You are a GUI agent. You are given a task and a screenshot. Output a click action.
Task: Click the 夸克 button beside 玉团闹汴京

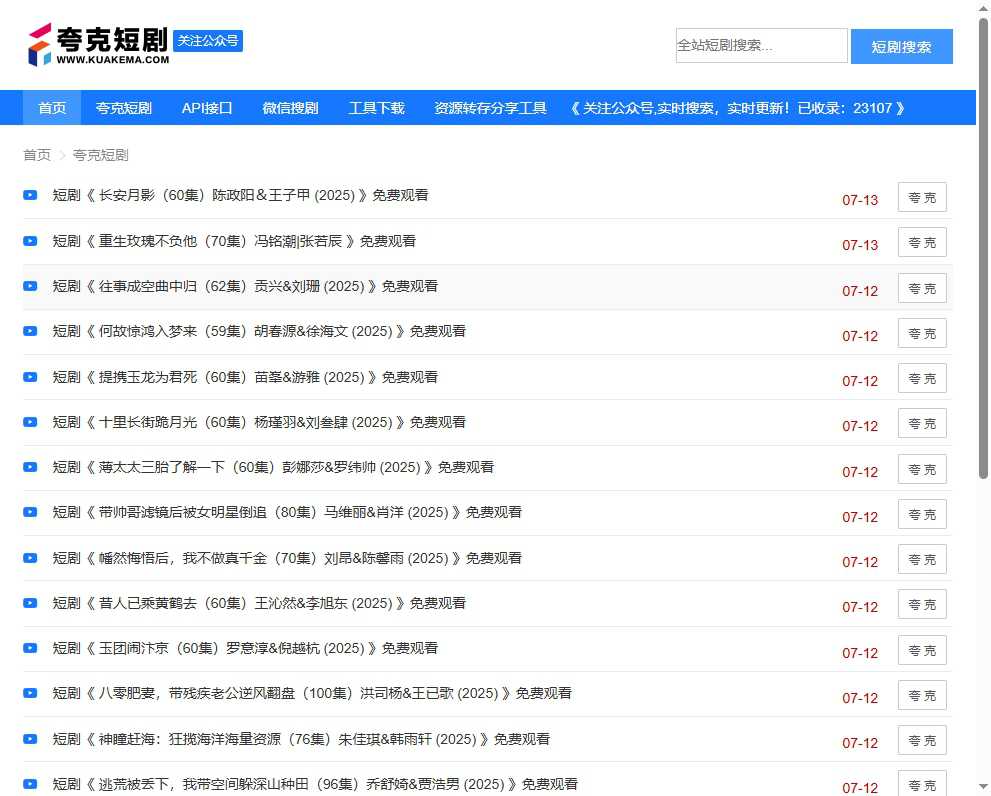(x=921, y=649)
